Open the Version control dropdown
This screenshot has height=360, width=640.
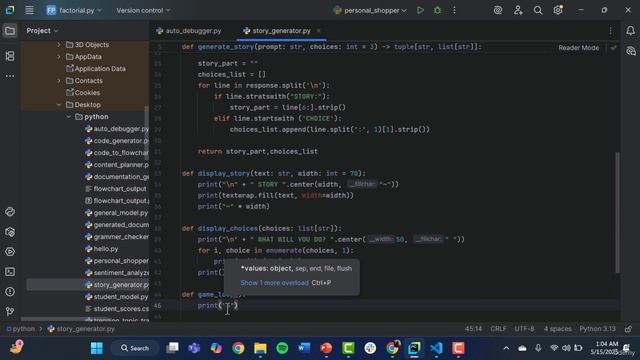[x=143, y=10]
